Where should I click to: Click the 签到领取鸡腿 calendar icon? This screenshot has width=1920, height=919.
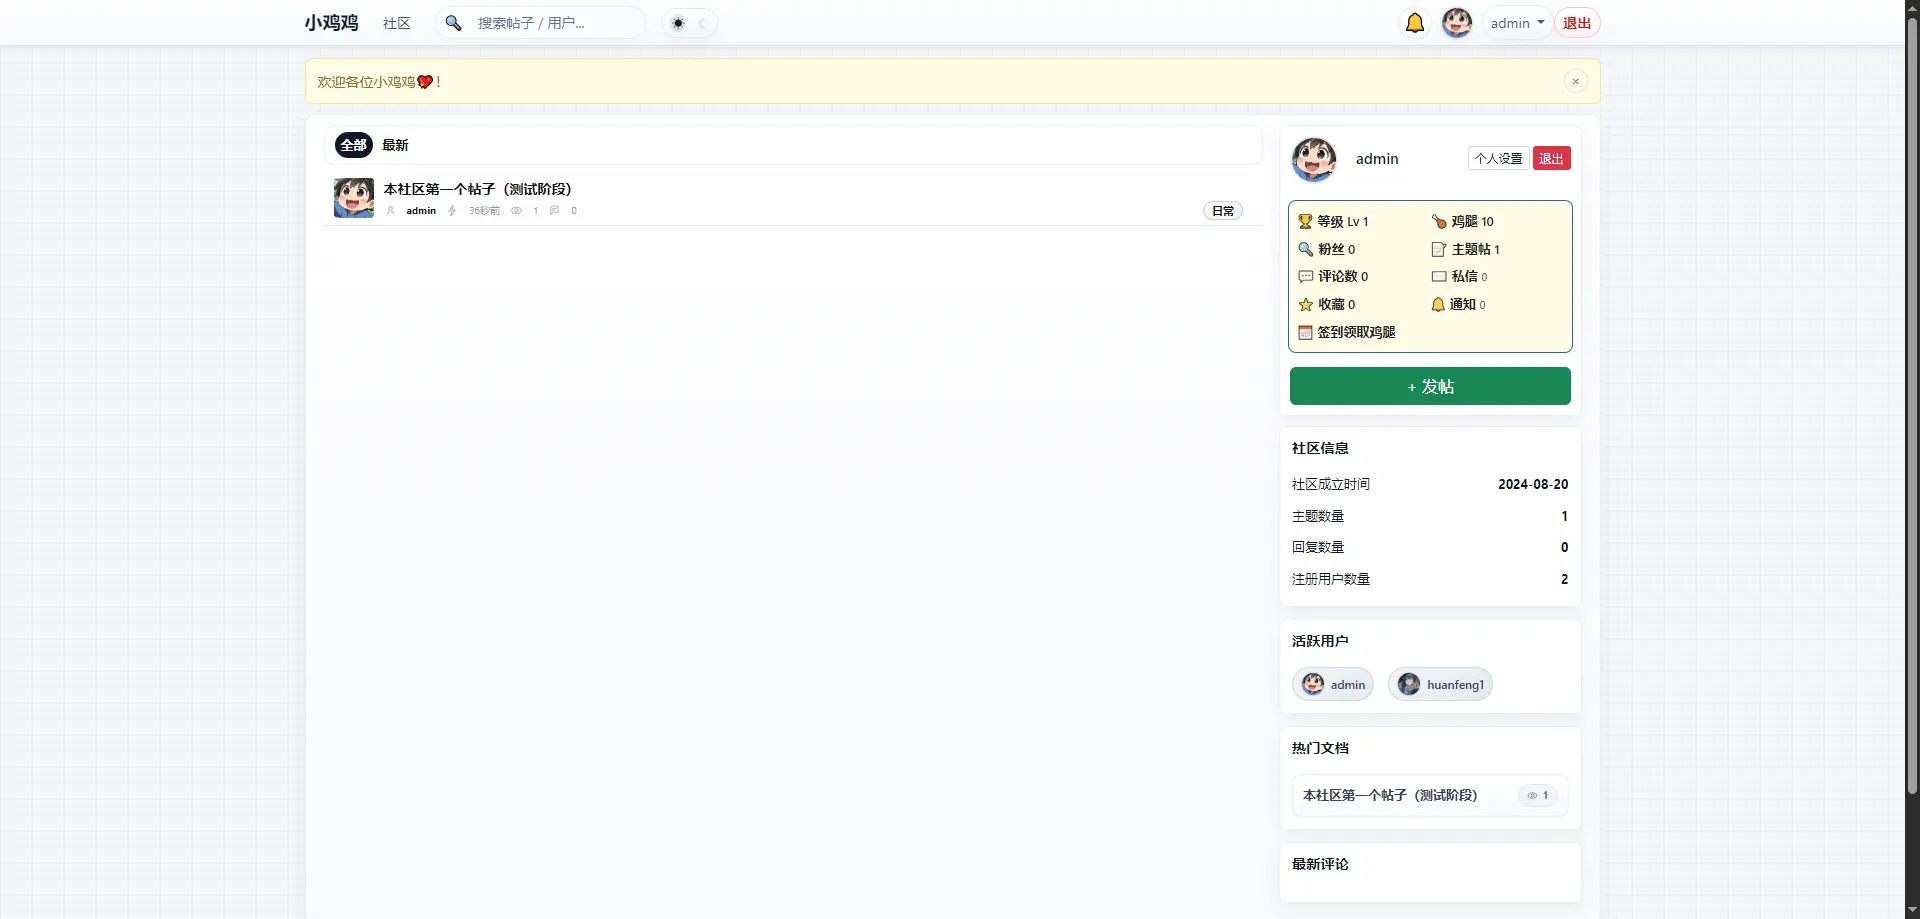tap(1305, 333)
